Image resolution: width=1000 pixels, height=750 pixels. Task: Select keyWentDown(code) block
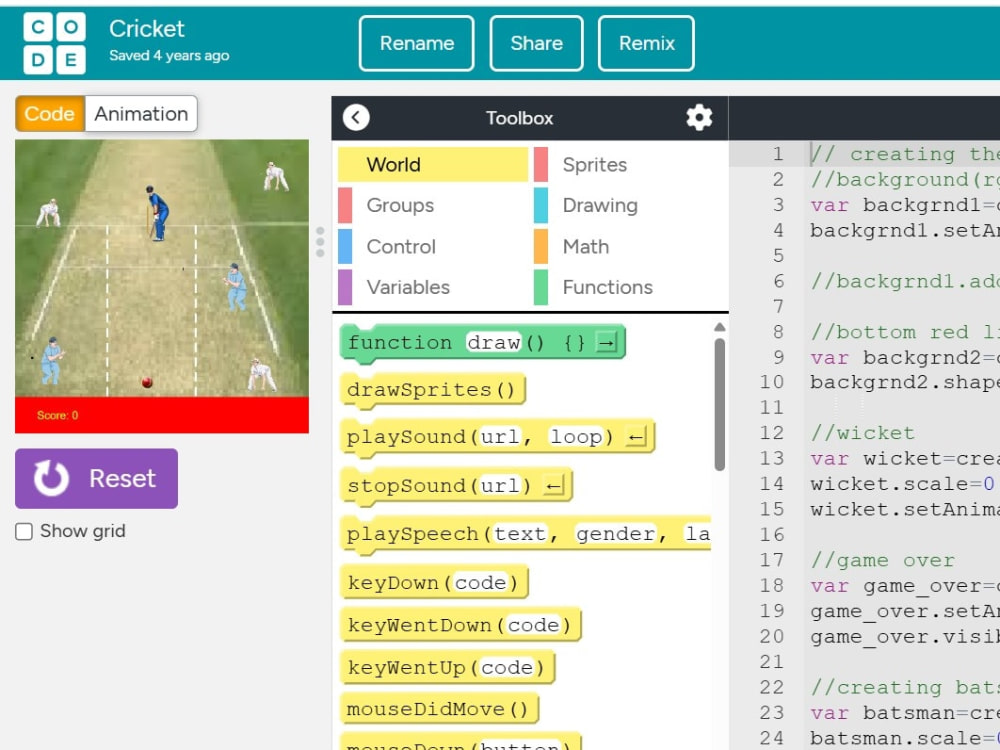(460, 625)
